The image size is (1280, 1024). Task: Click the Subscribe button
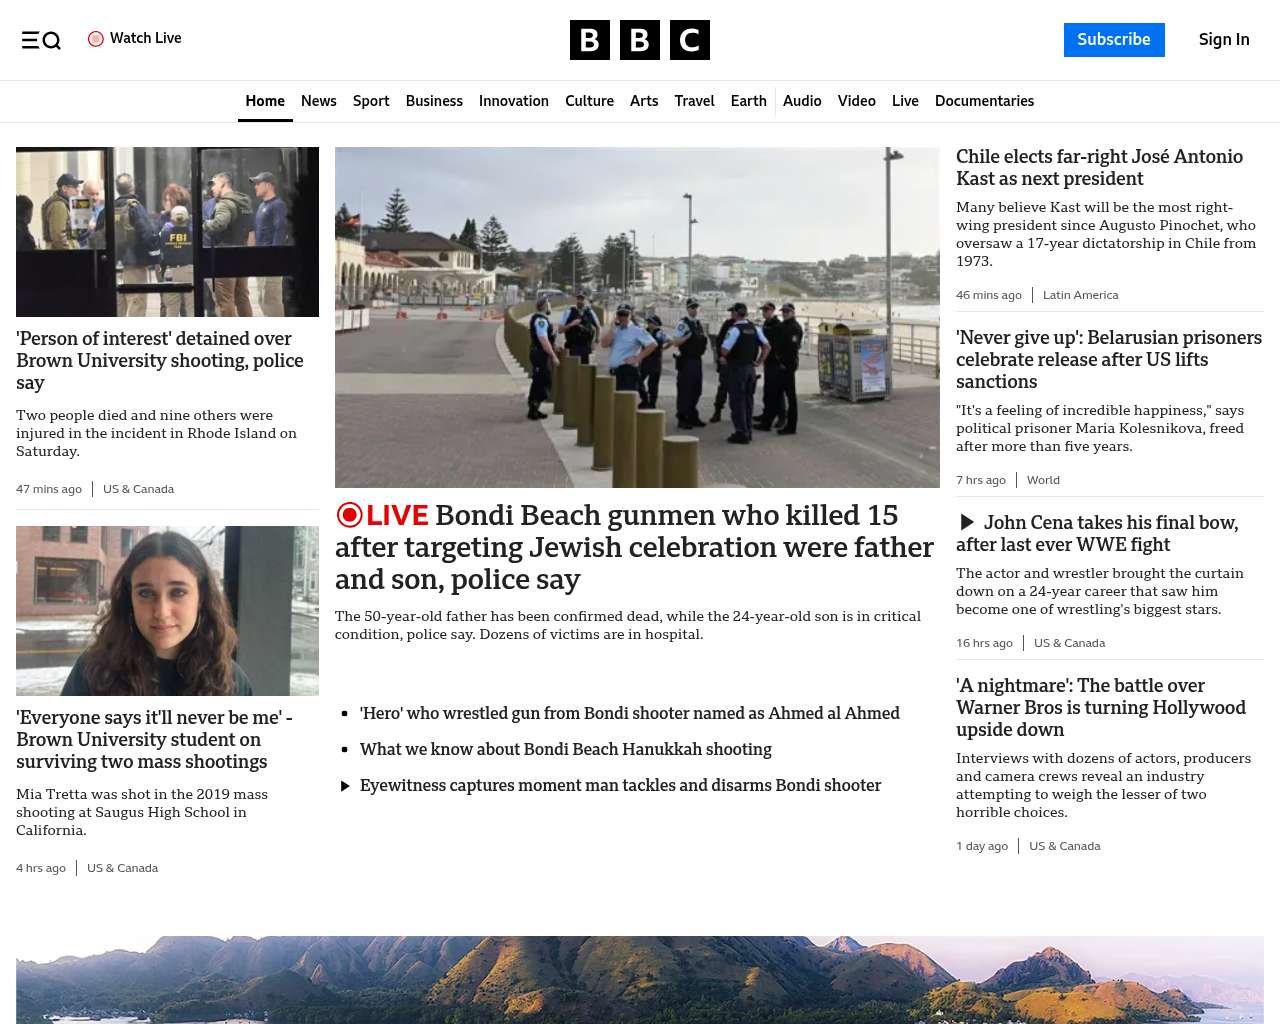(1114, 40)
